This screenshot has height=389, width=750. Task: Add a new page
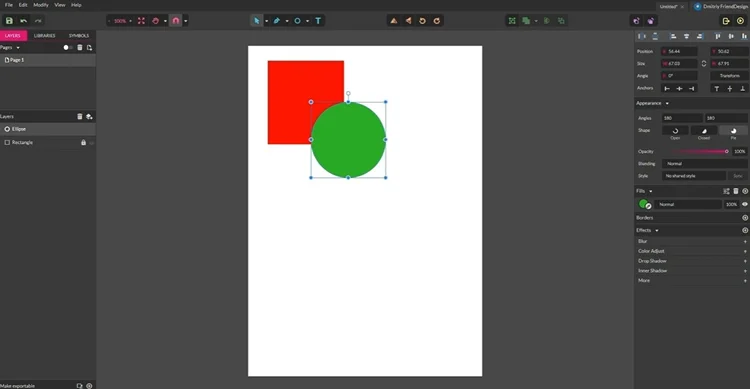[x=89, y=47]
